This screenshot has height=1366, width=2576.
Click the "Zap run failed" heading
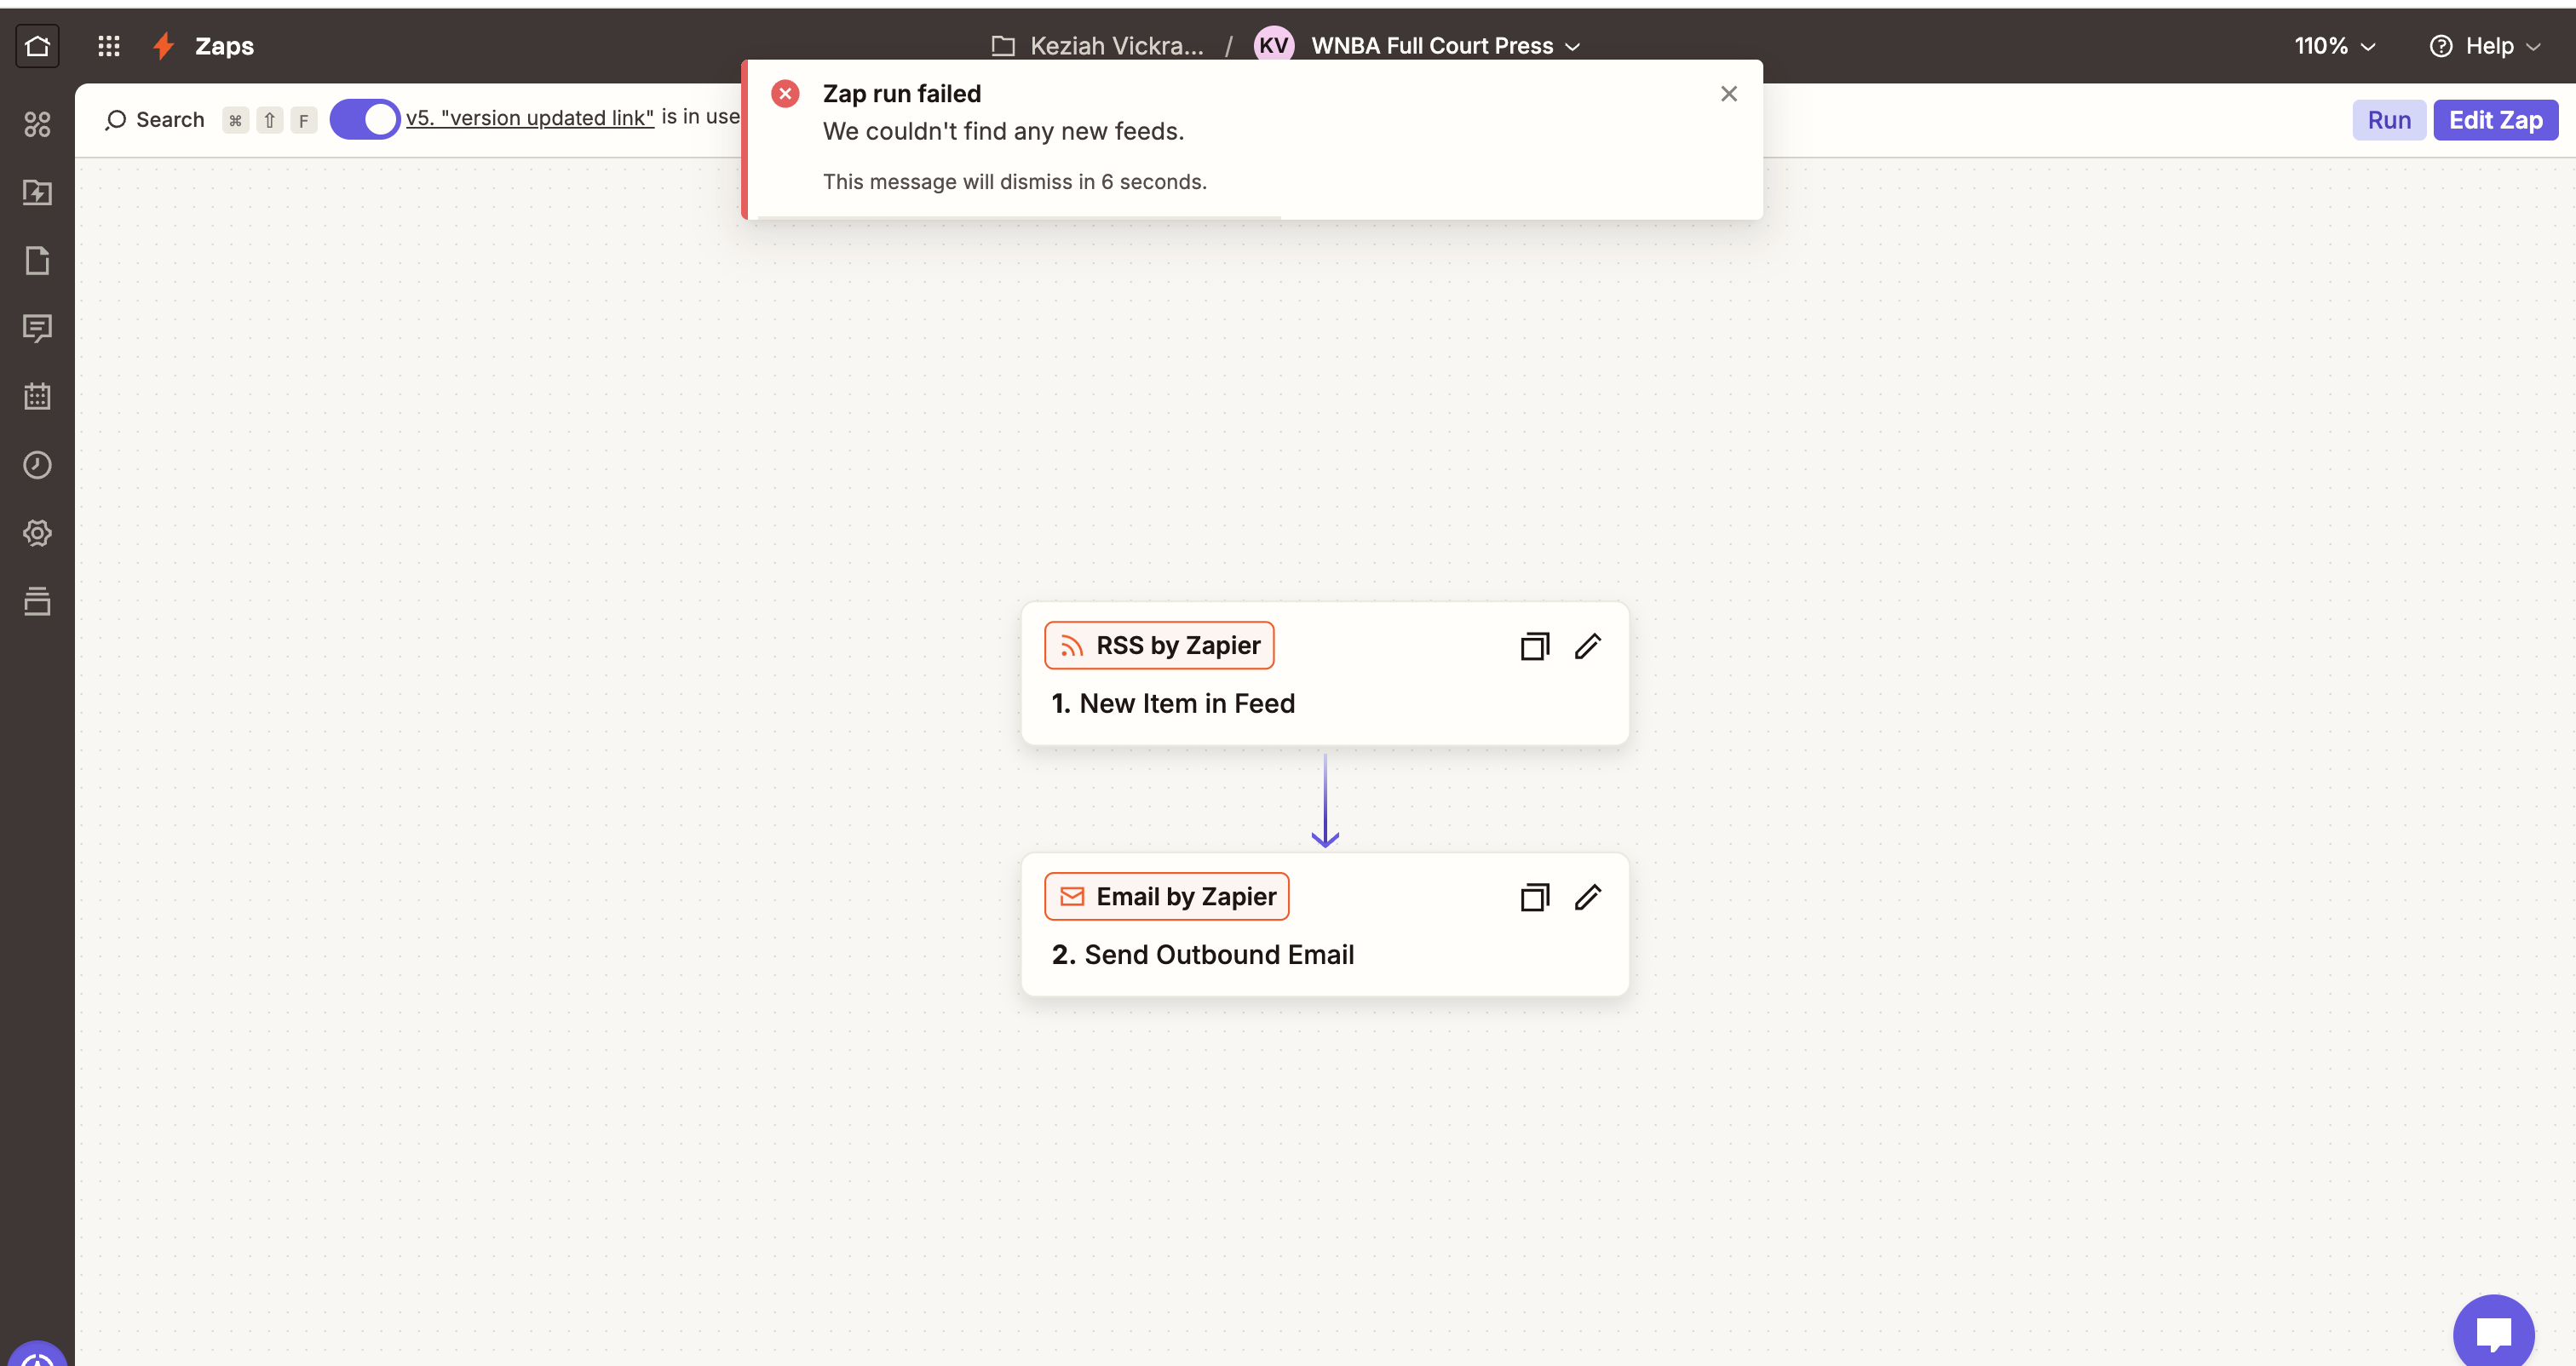click(902, 94)
